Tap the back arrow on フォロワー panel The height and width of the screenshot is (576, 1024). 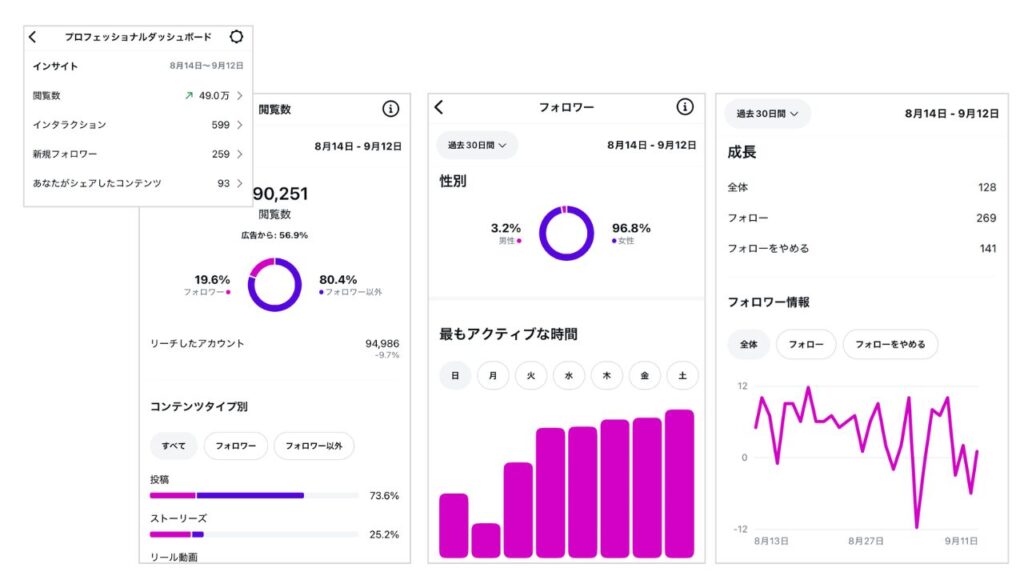pos(439,107)
